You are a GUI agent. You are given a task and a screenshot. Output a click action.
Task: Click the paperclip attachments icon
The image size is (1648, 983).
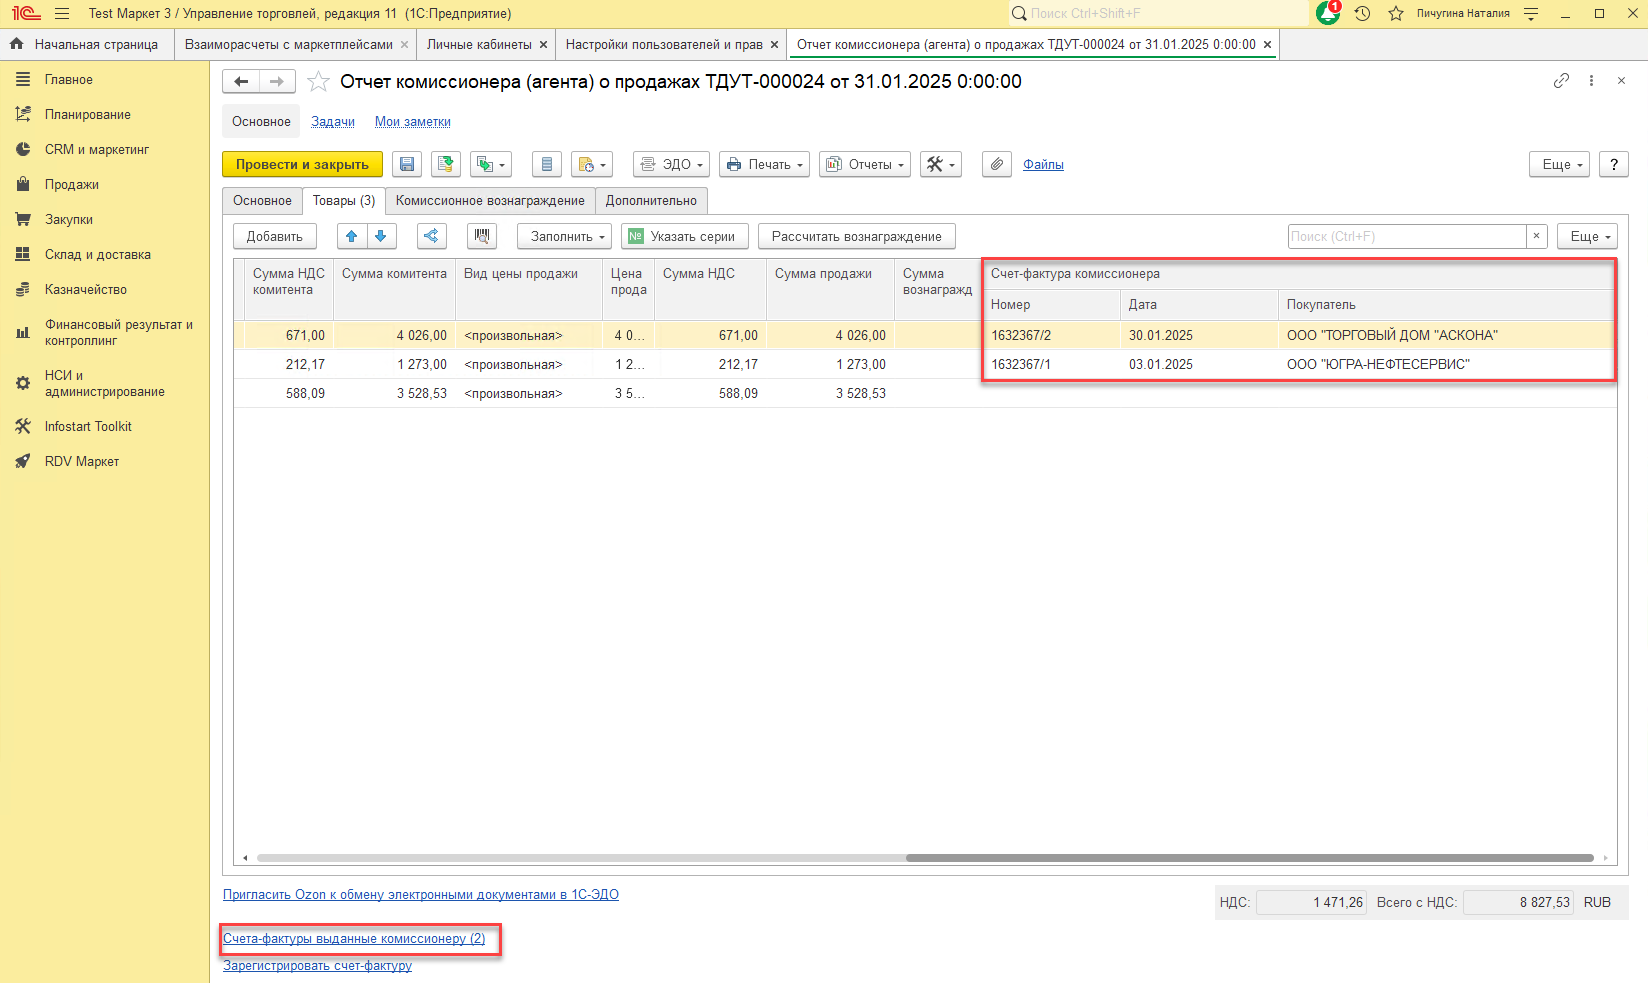point(996,164)
